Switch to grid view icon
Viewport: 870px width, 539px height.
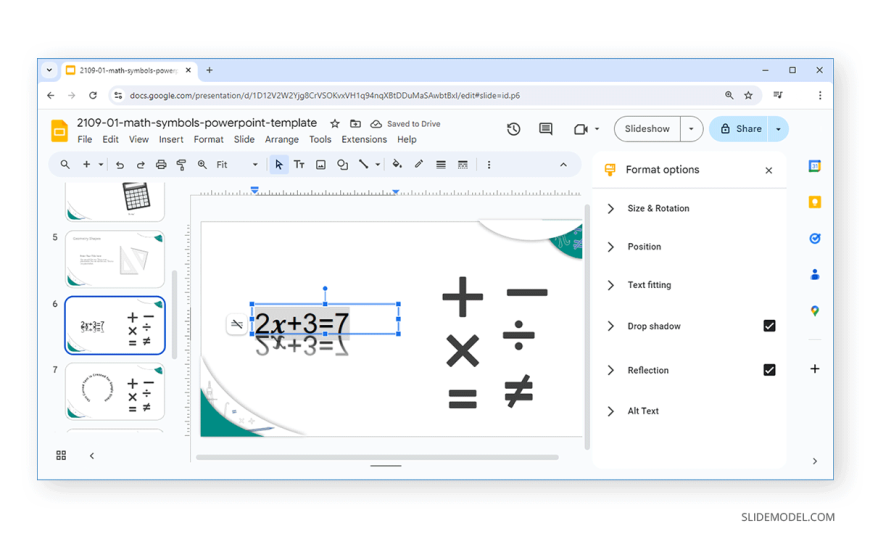[x=61, y=455]
